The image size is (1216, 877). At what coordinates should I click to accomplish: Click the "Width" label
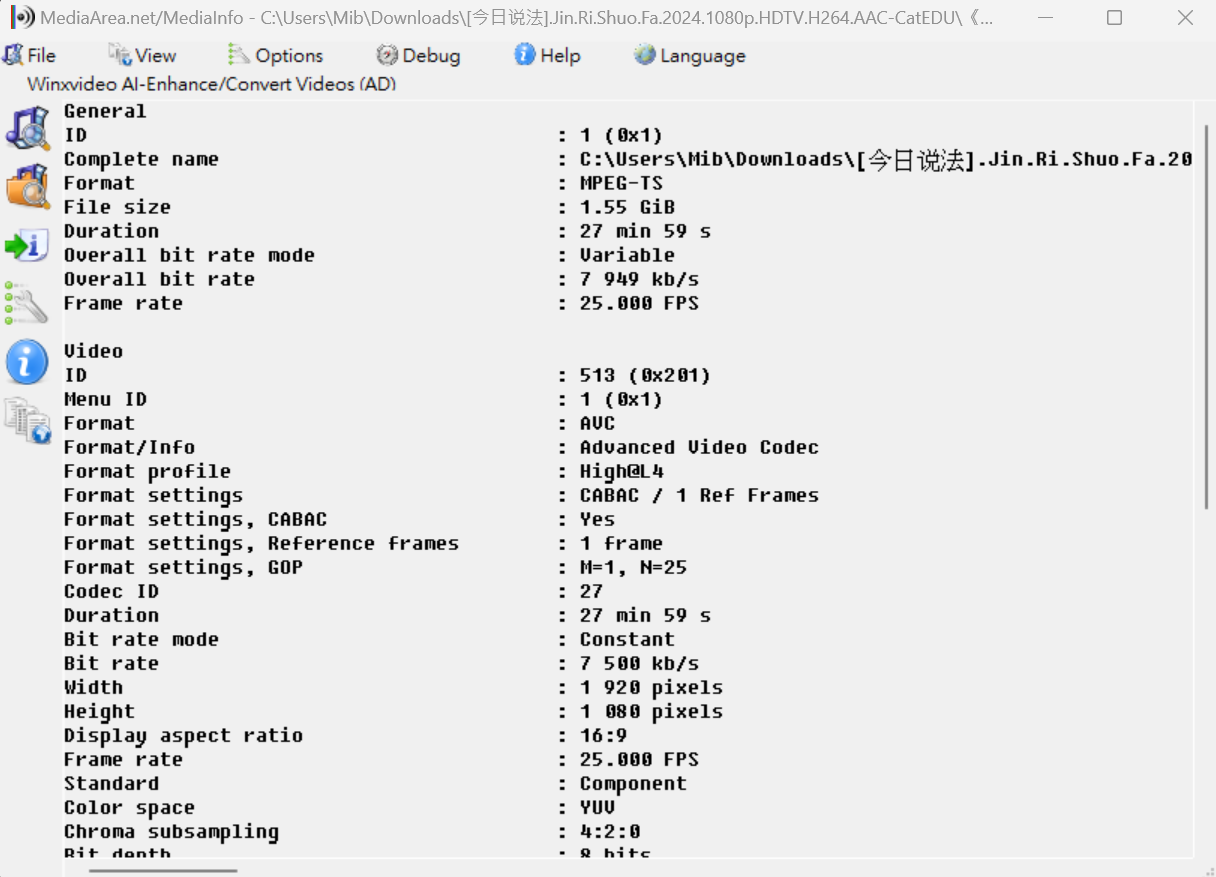click(93, 687)
